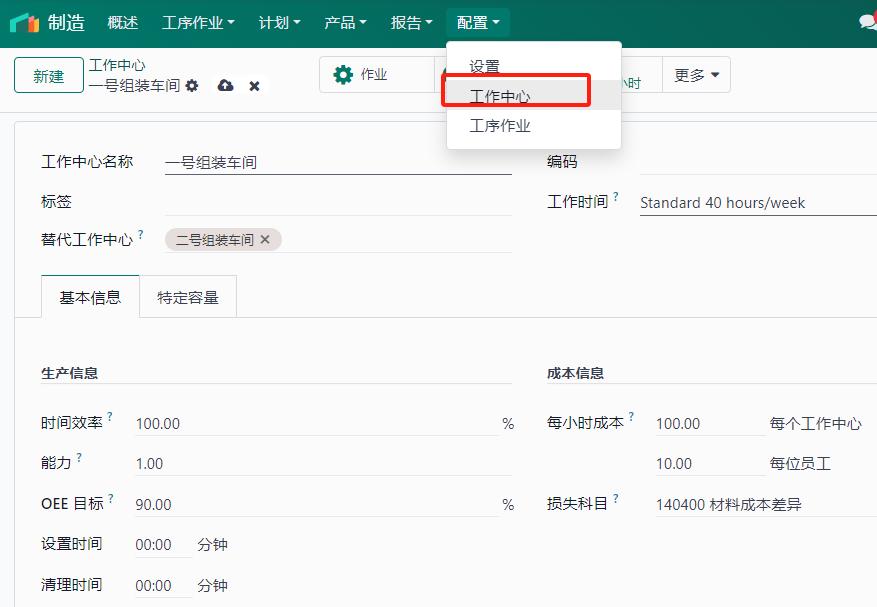Click the help icon beside OEE目标
Viewport: 877px width, 607px height.
click(108, 497)
